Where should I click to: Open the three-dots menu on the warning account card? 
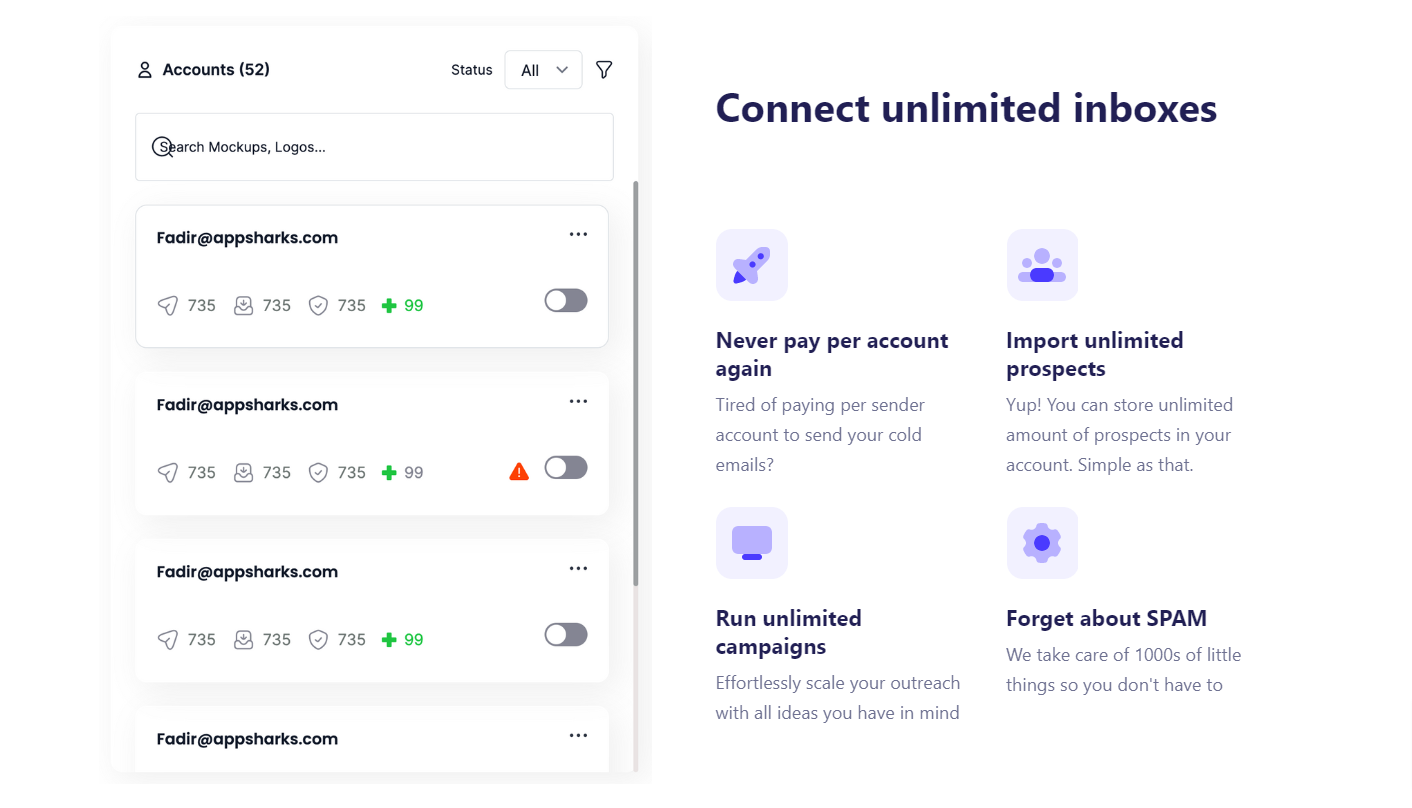578,401
